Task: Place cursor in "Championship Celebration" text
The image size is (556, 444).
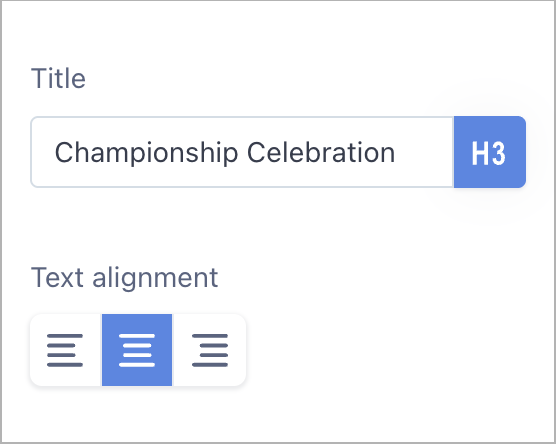Action: [x=225, y=153]
